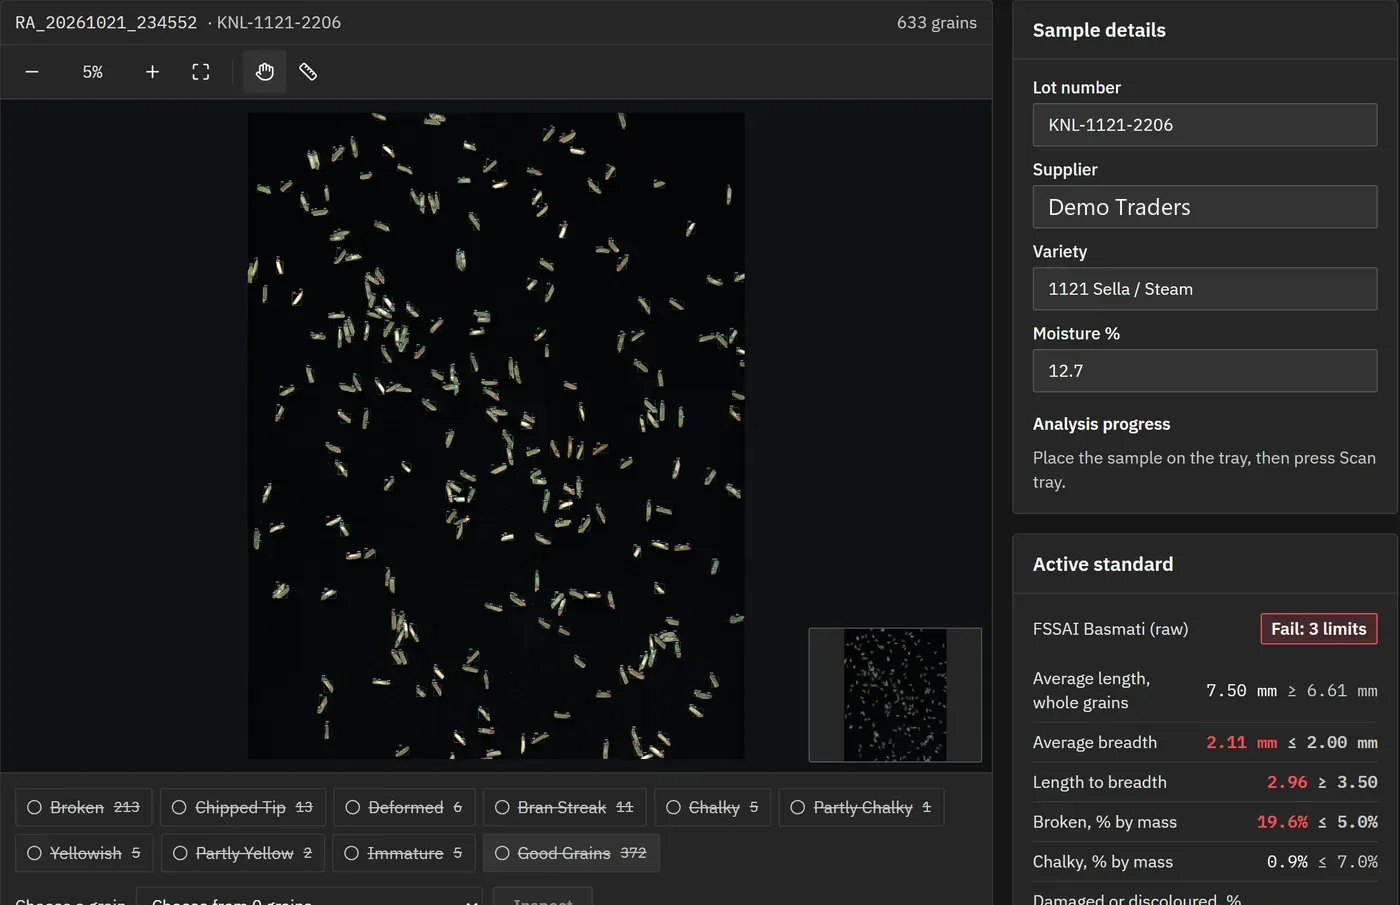Screen dimensions: 1400x905
Task: Toggle the Broken grain filter
Action: [x=84, y=807]
